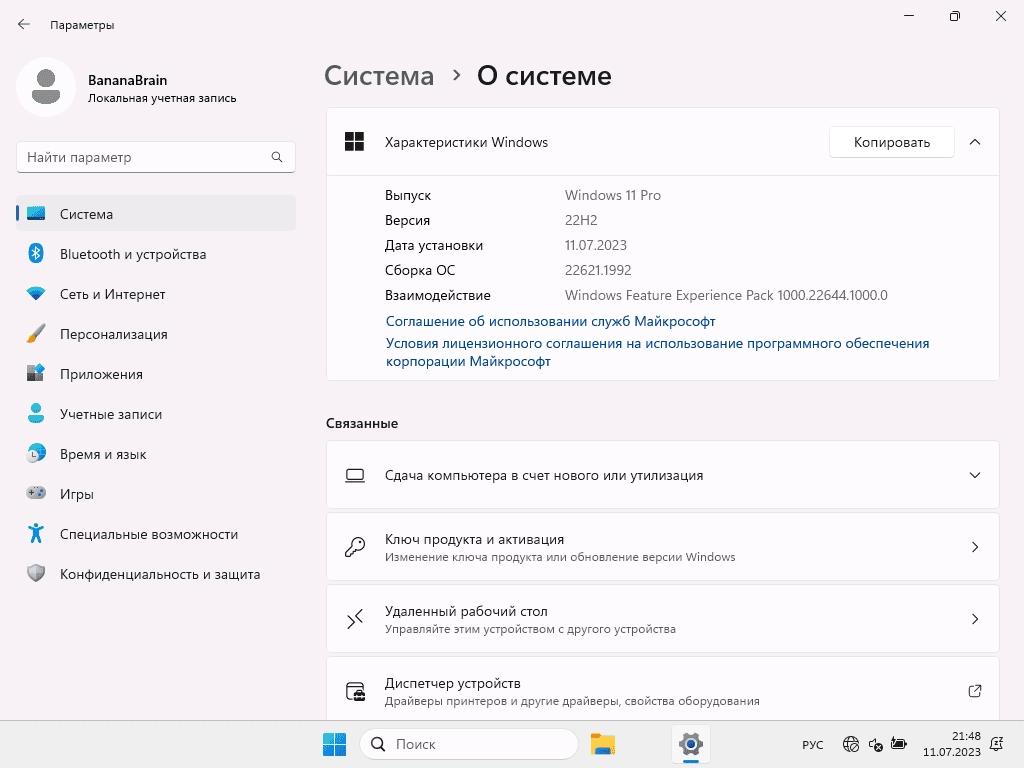This screenshot has width=1024, height=768.
Task: Go back using the arrow icon
Action: (24, 24)
